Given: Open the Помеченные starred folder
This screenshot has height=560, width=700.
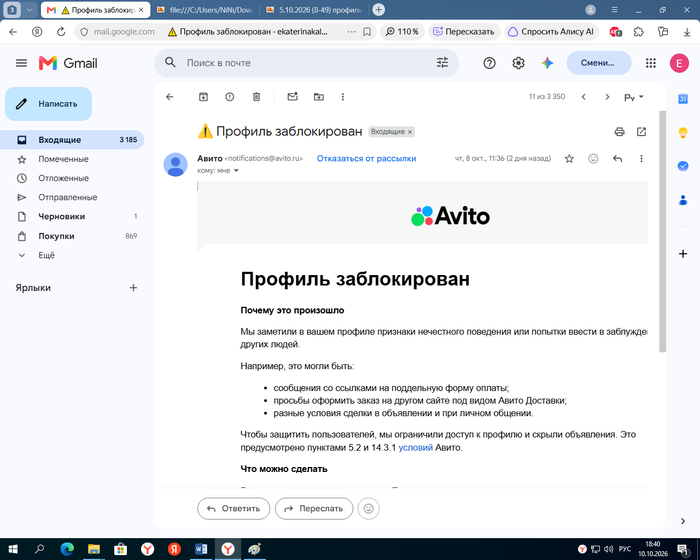Looking at the screenshot, I should 72,159.
